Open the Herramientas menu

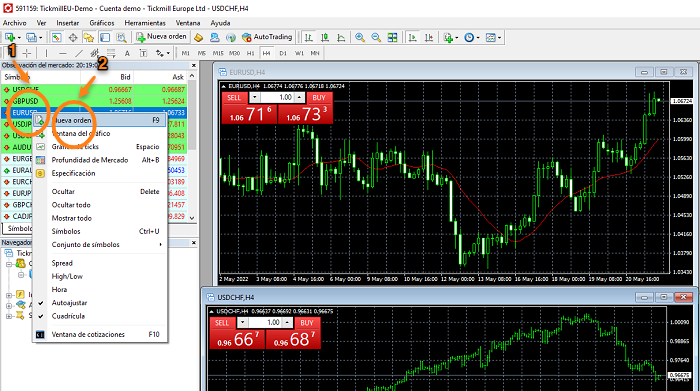coord(145,23)
